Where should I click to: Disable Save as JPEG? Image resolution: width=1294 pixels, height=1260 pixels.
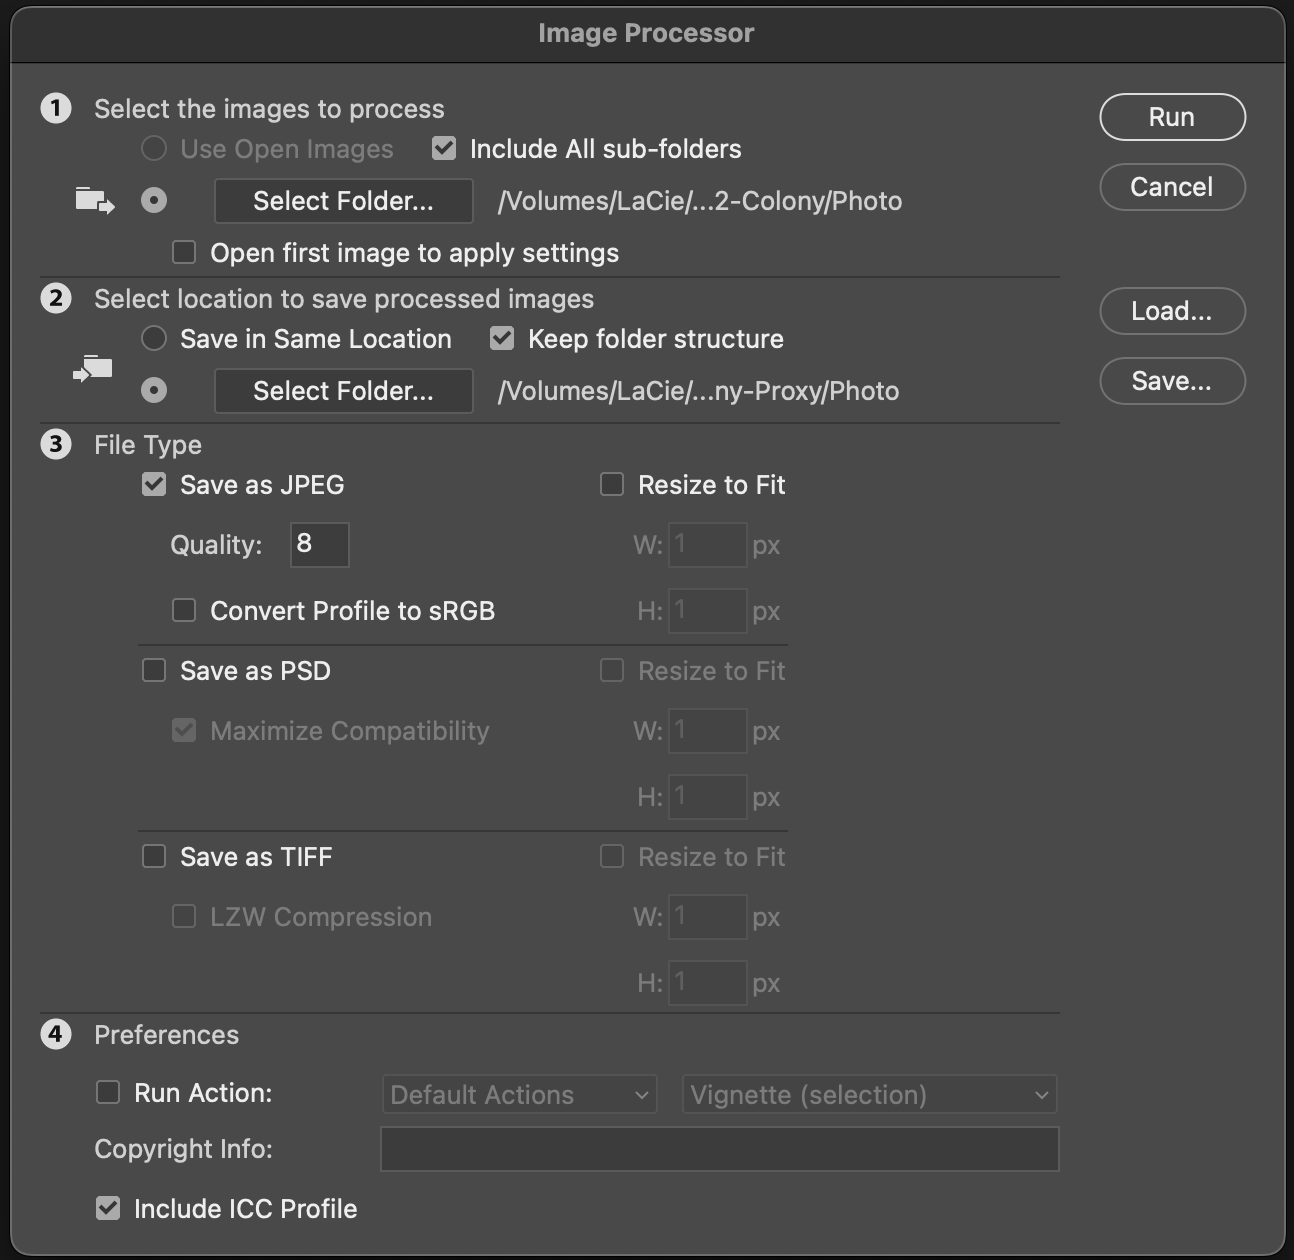click(153, 484)
